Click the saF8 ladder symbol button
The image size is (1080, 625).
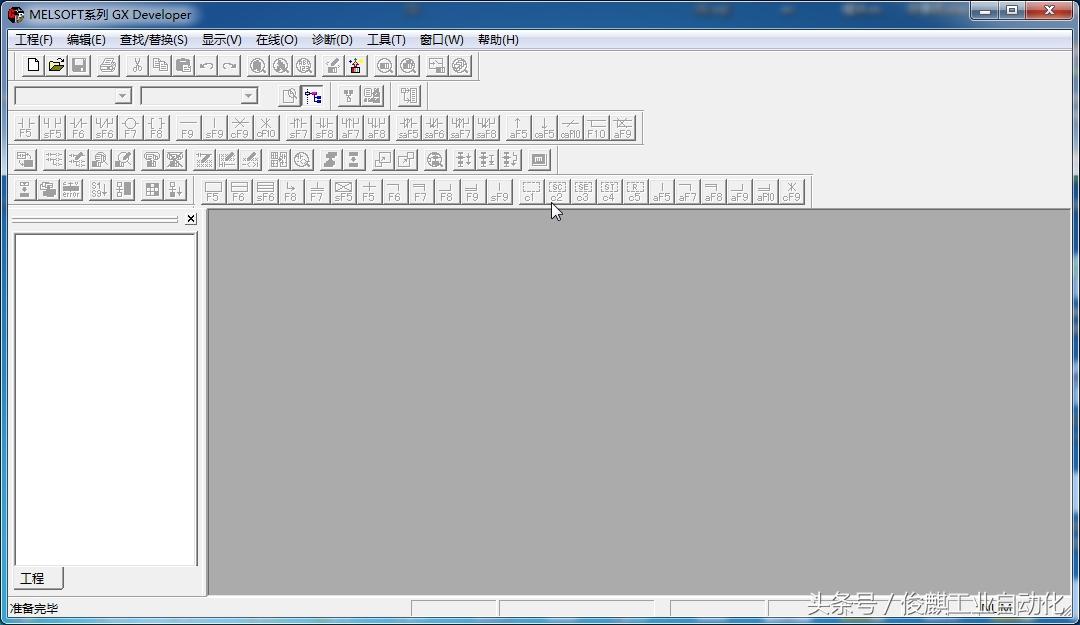point(486,127)
